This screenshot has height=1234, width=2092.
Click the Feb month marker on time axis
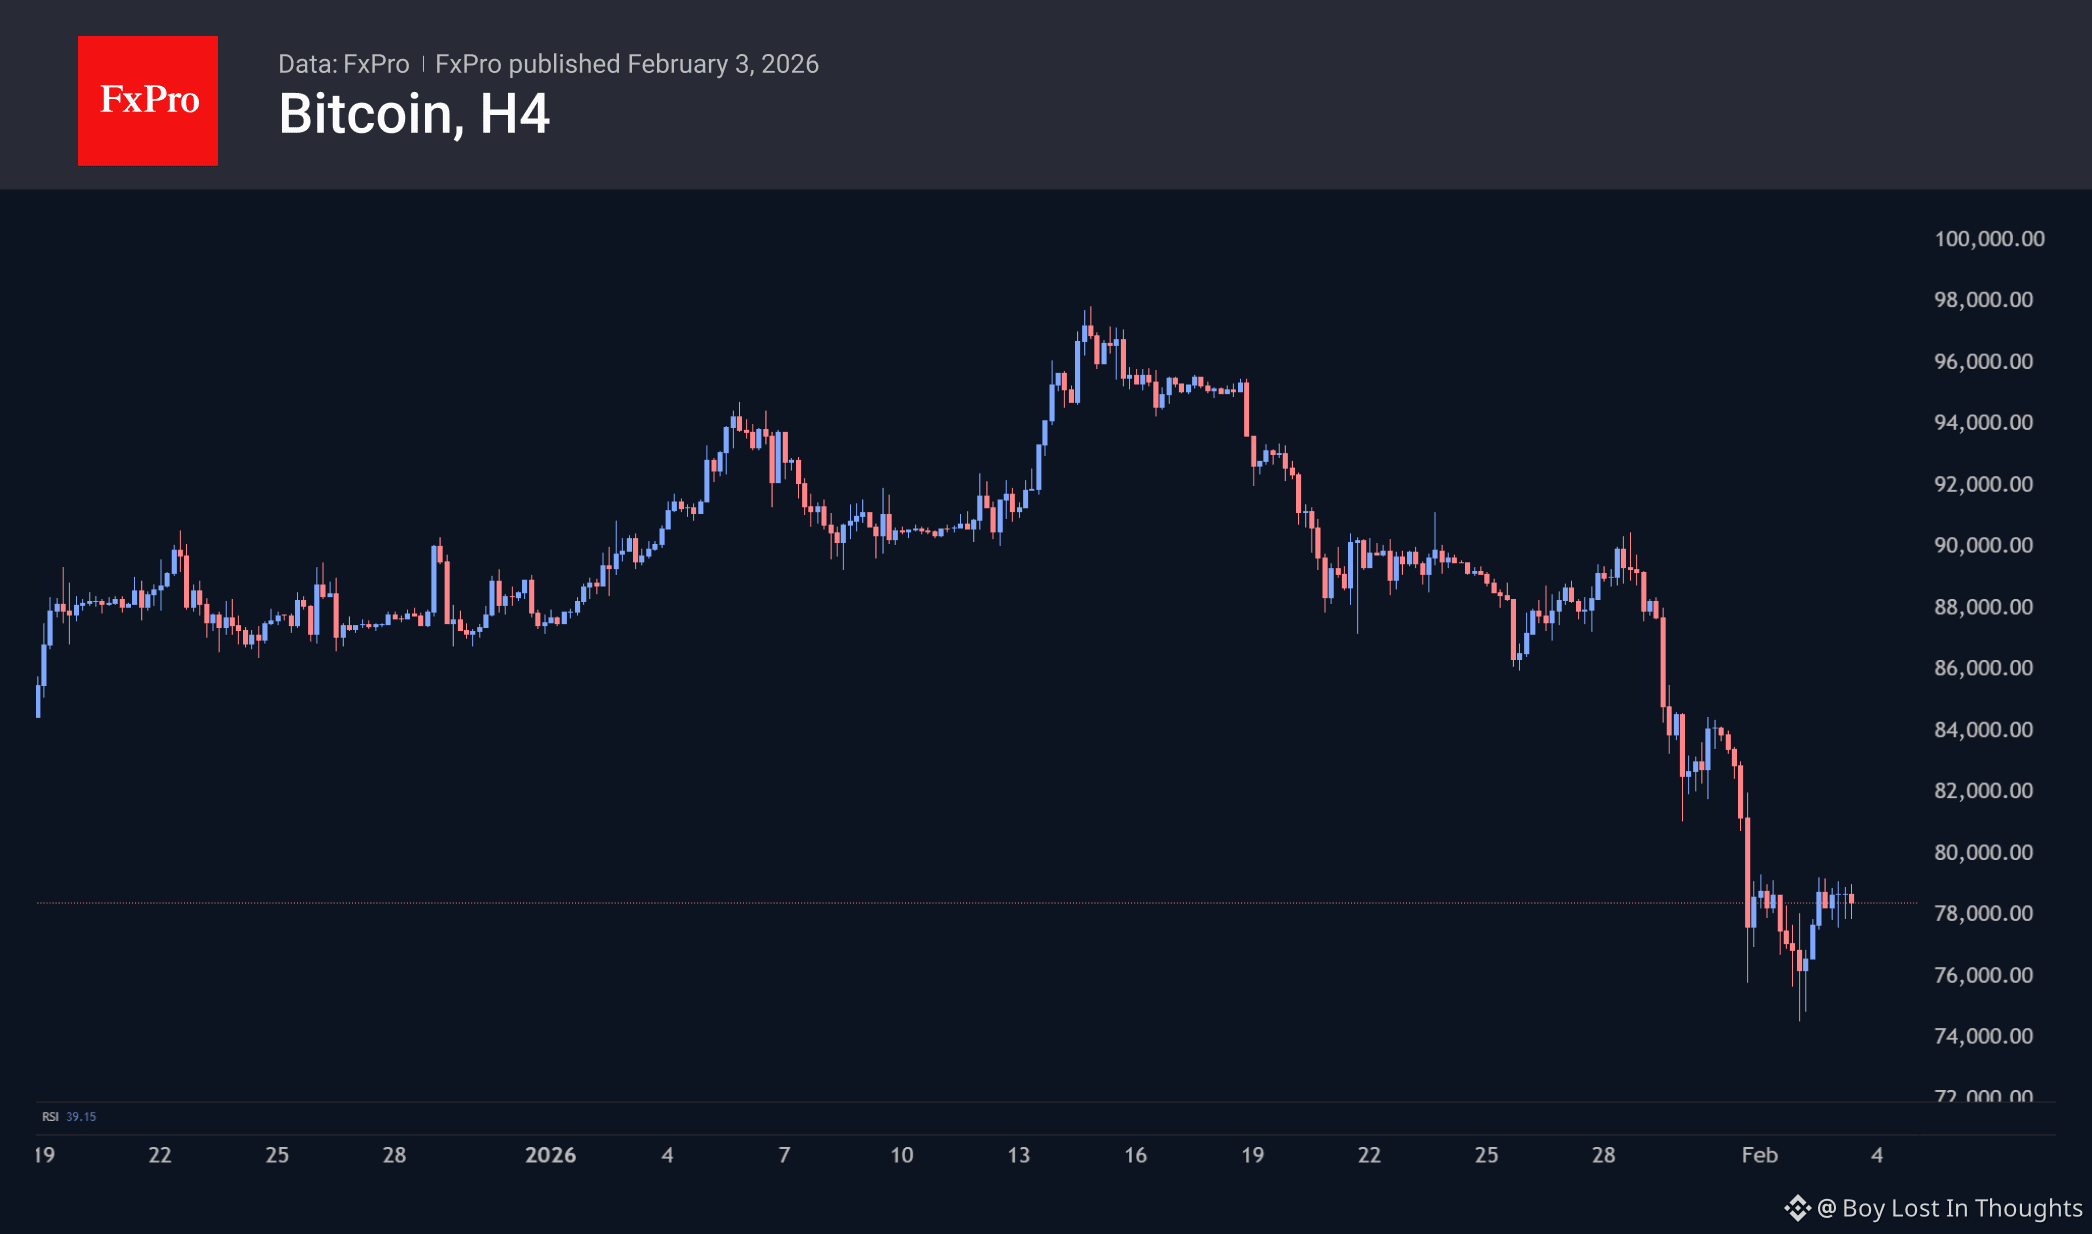(1759, 1155)
